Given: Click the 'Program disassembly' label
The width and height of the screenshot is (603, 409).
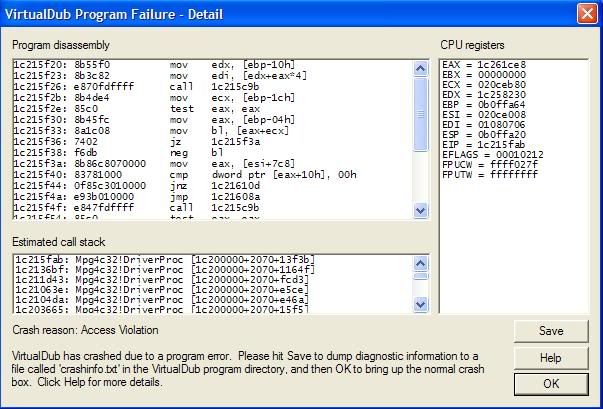Looking at the screenshot, I should 61,45.
